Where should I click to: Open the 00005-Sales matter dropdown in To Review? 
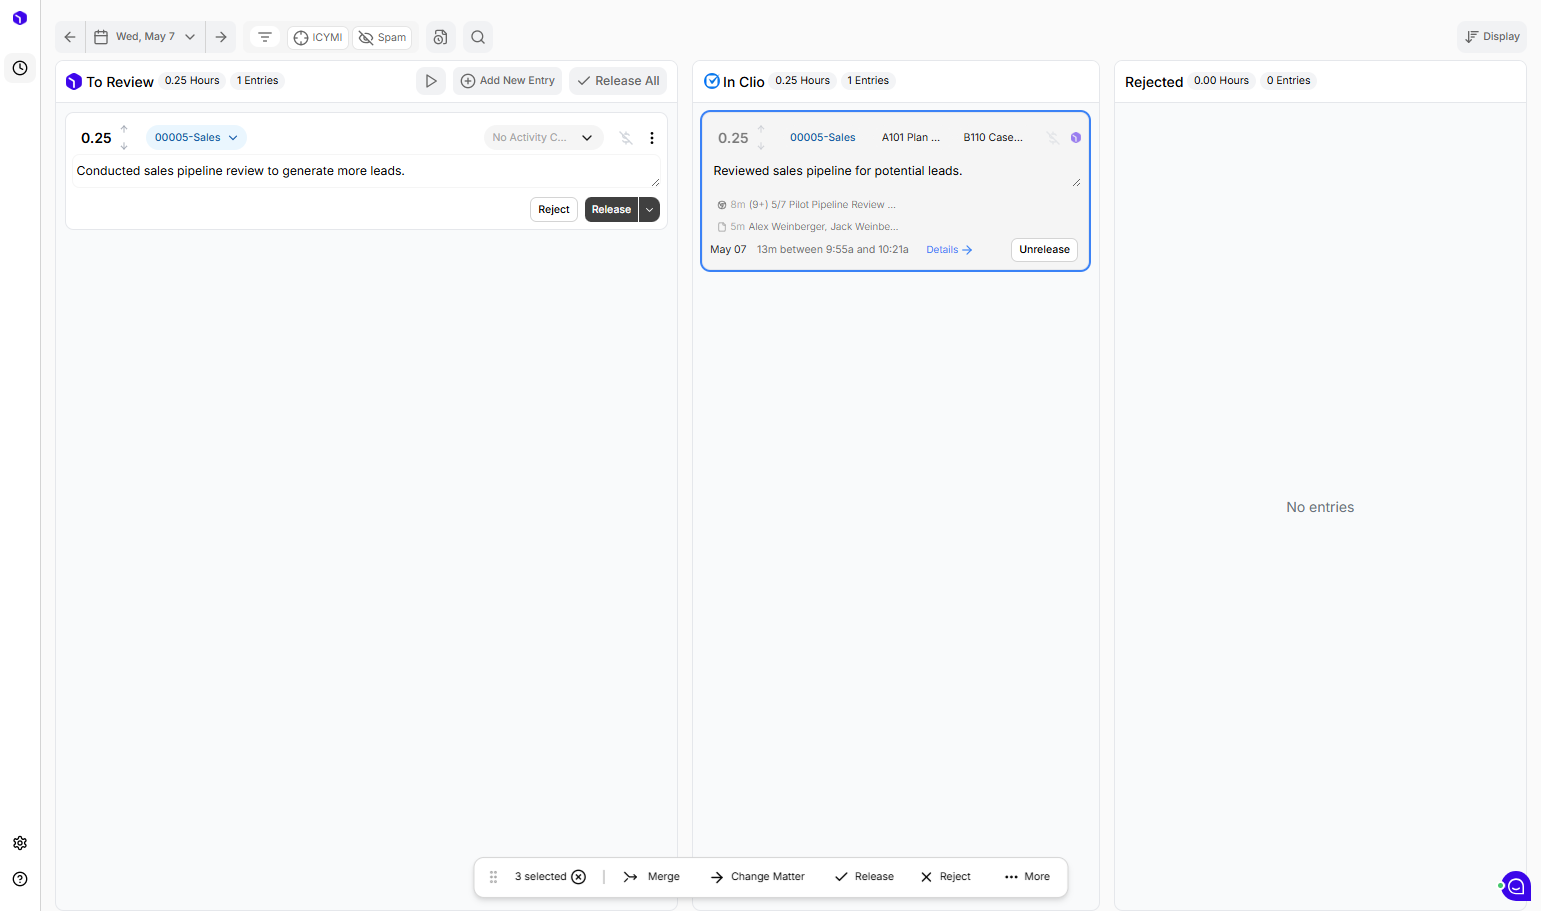click(196, 138)
